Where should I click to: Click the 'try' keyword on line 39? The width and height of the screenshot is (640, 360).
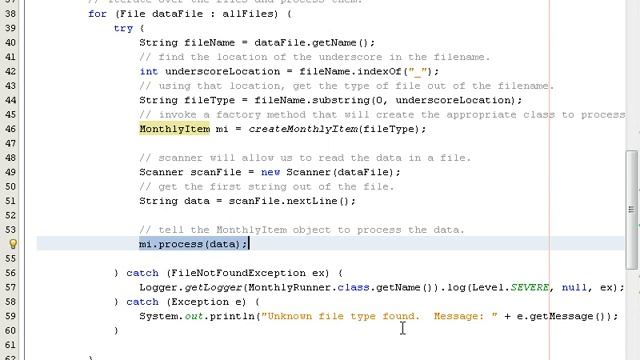tap(123, 29)
